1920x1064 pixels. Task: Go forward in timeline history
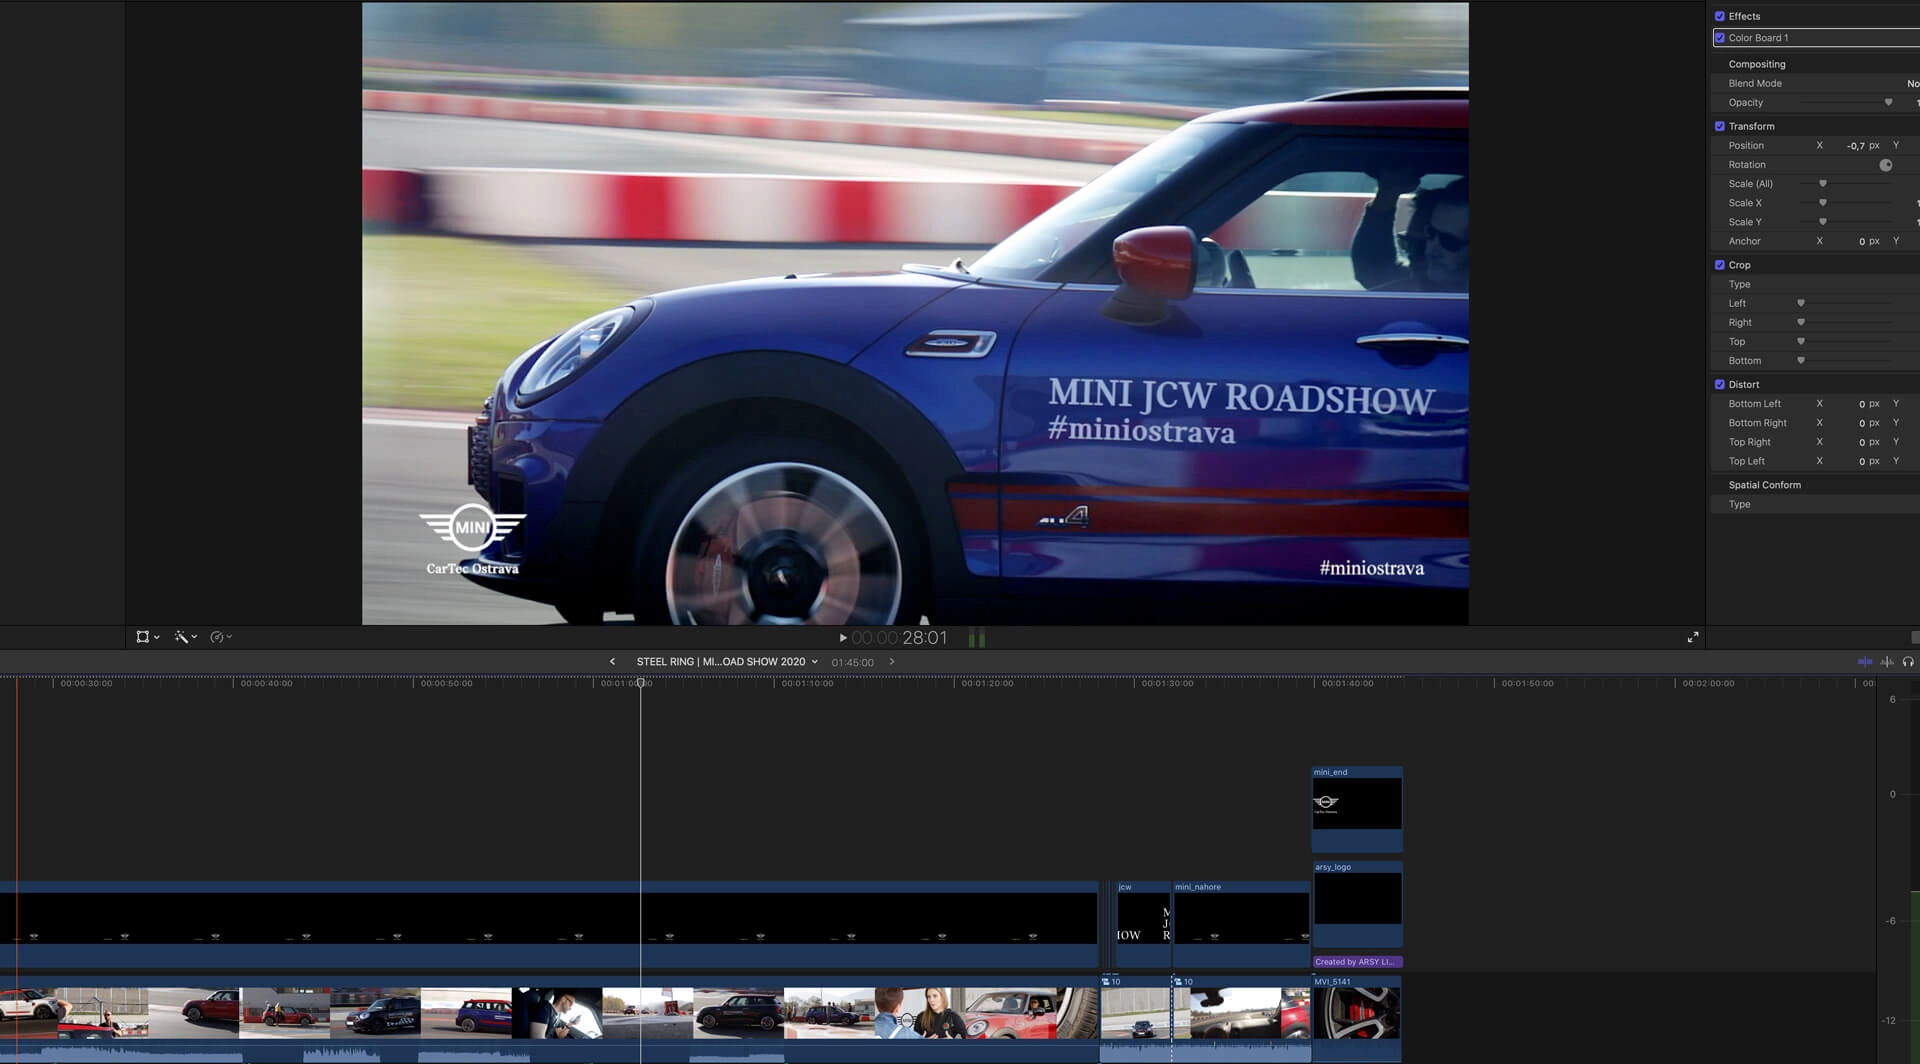[892, 662]
